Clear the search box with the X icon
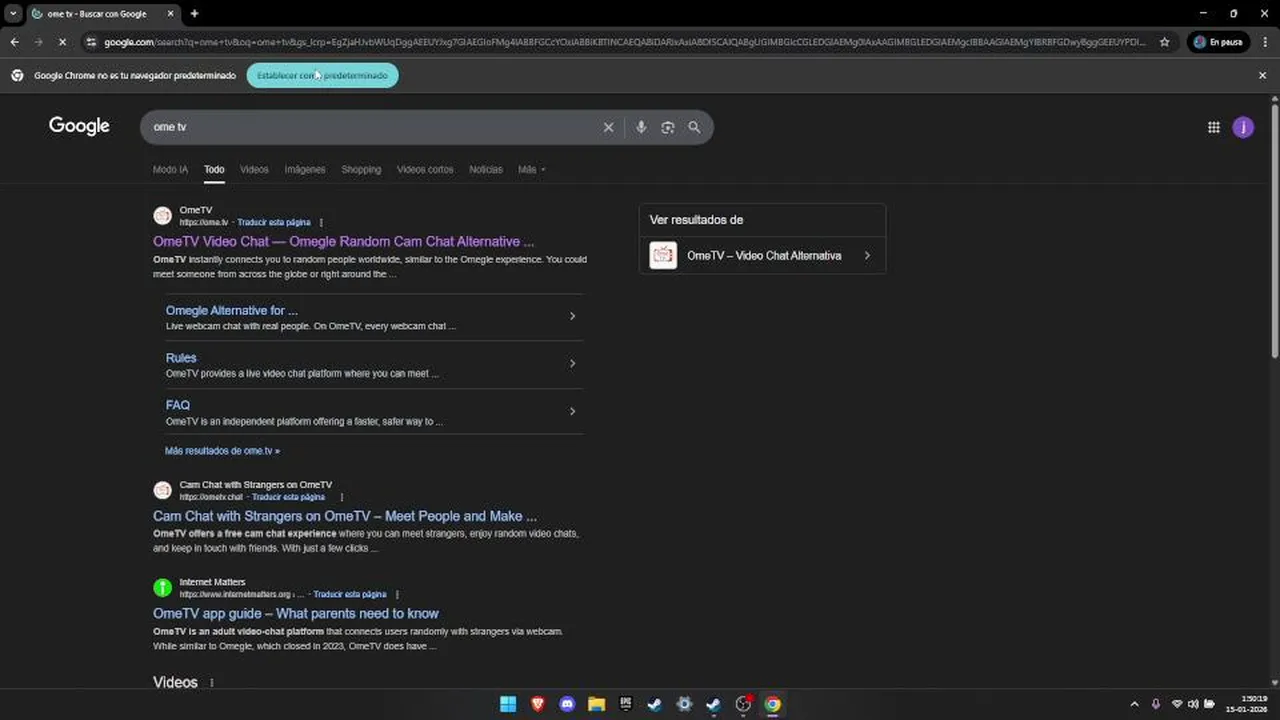Screen dimensions: 1280x720 608,127
